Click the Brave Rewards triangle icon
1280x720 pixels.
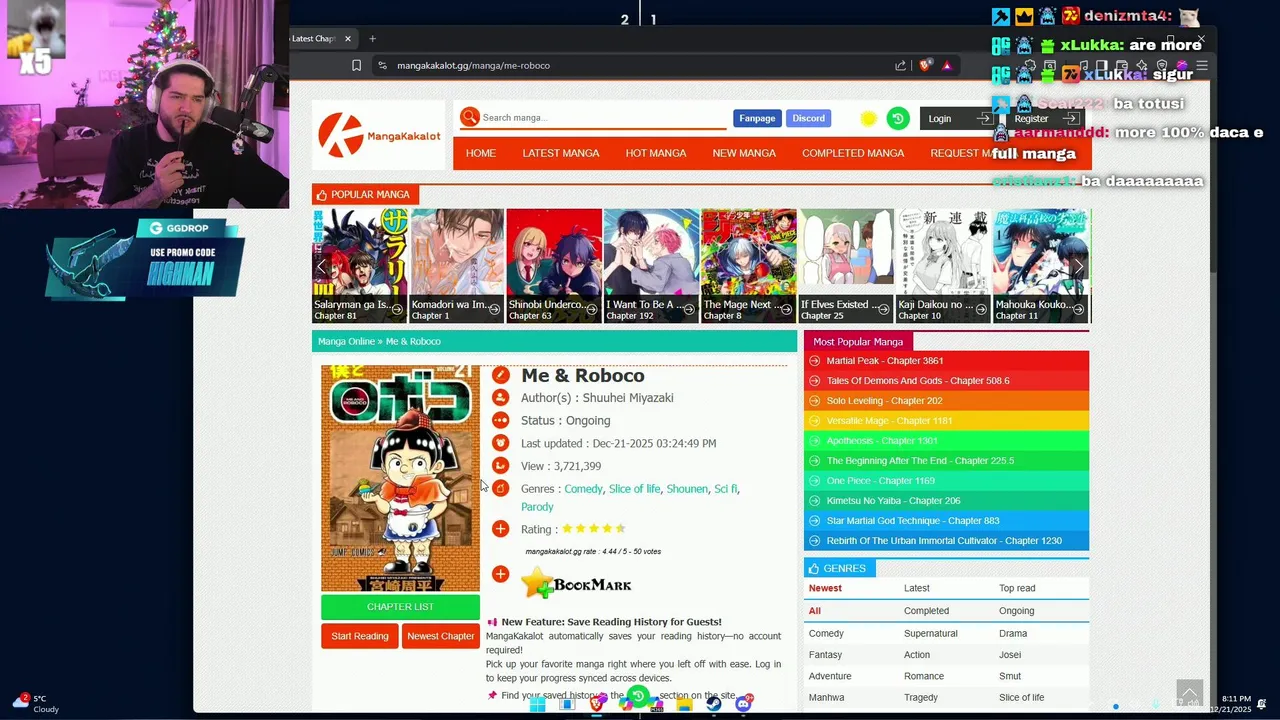coord(946,65)
